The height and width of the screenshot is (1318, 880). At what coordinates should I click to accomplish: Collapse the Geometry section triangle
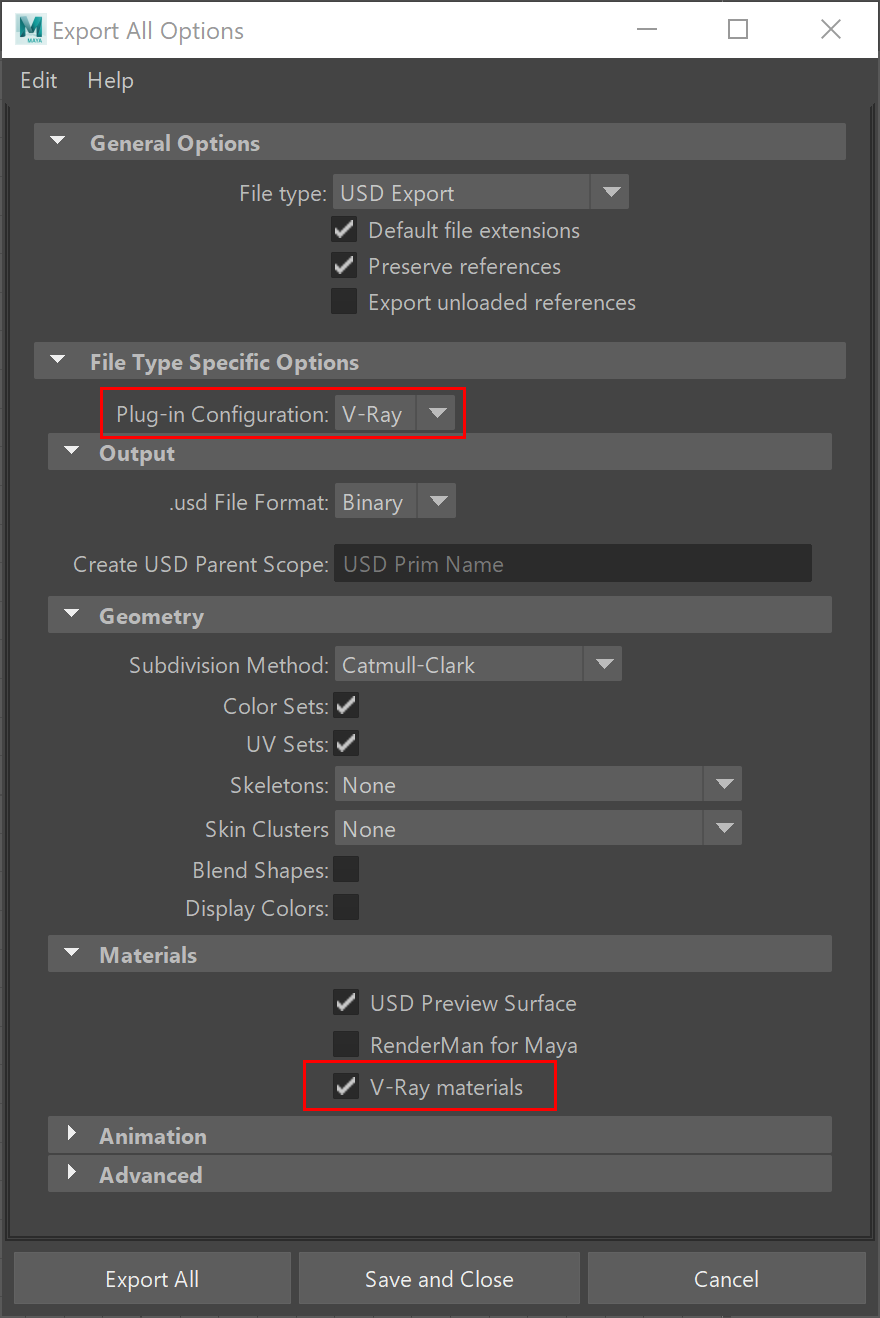click(x=71, y=615)
